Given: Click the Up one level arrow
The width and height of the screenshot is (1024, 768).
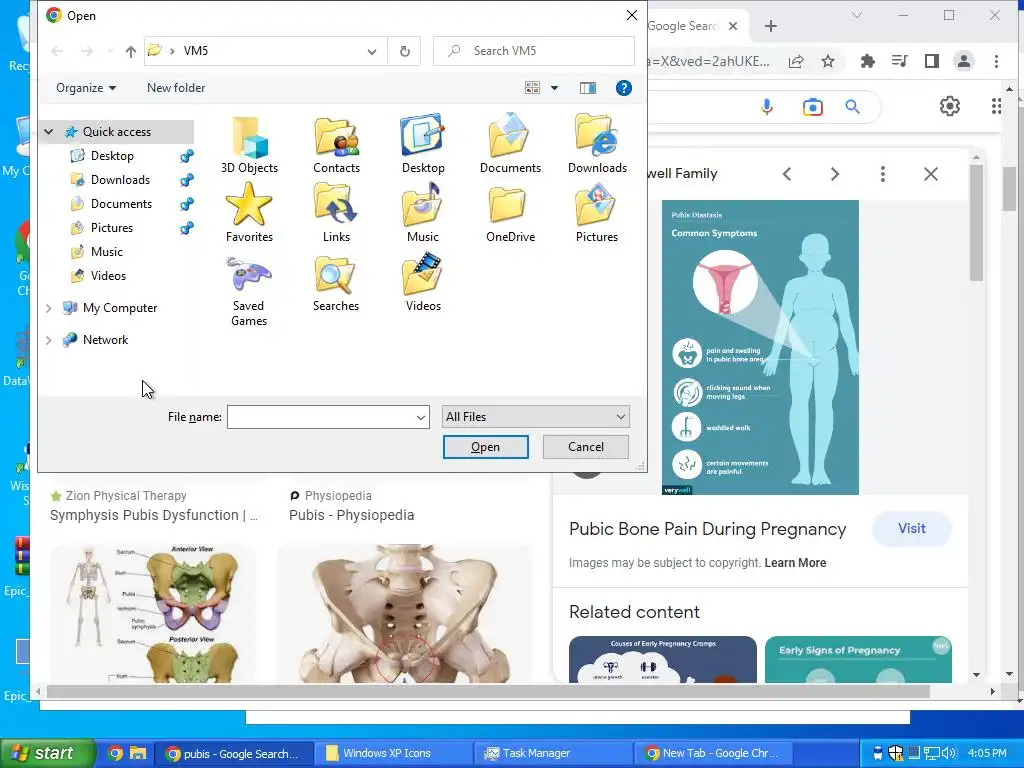Looking at the screenshot, I should click(131, 51).
